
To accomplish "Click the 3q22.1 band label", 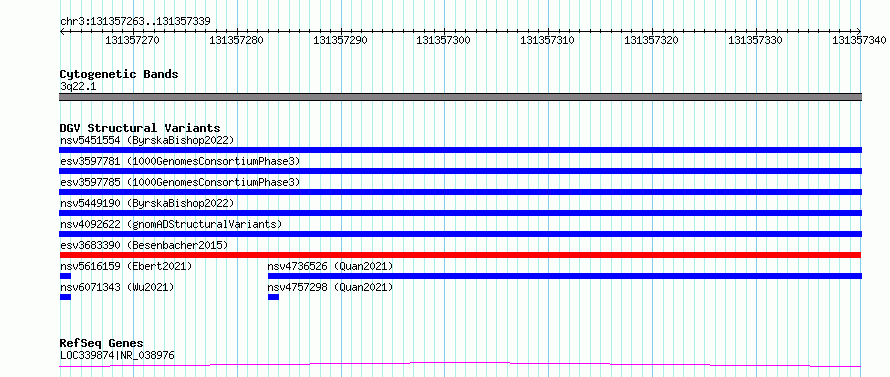I will tap(78, 86).
